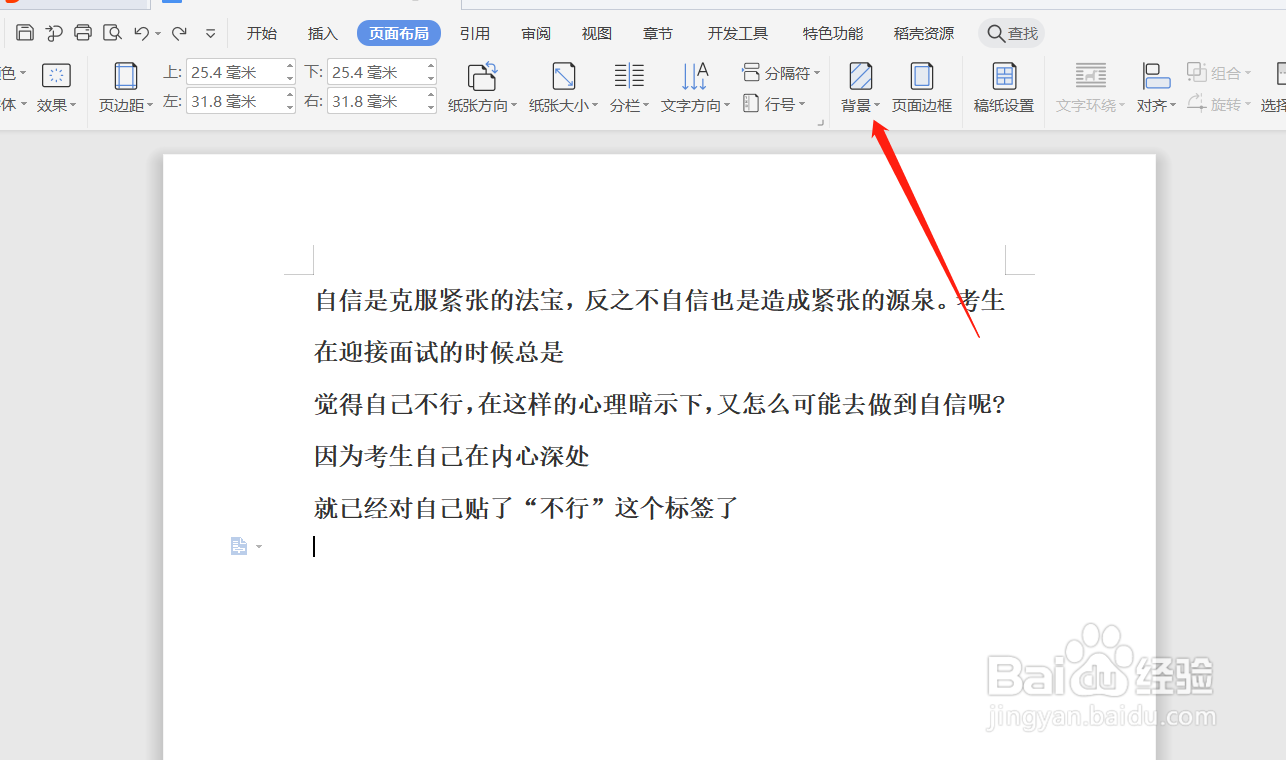
Task: Click the 查找 search button
Action: point(1012,33)
